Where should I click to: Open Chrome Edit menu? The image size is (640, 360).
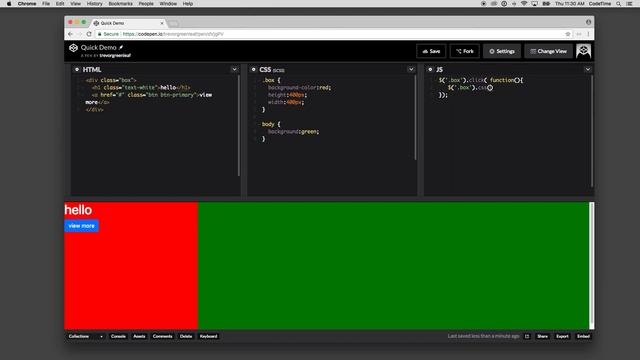pos(60,4)
